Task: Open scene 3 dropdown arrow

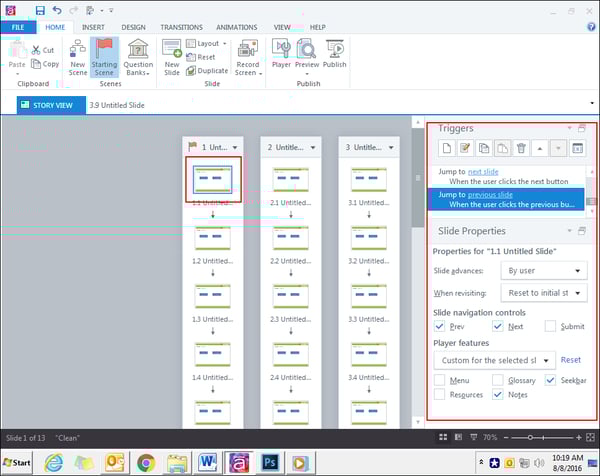Action: pos(391,147)
